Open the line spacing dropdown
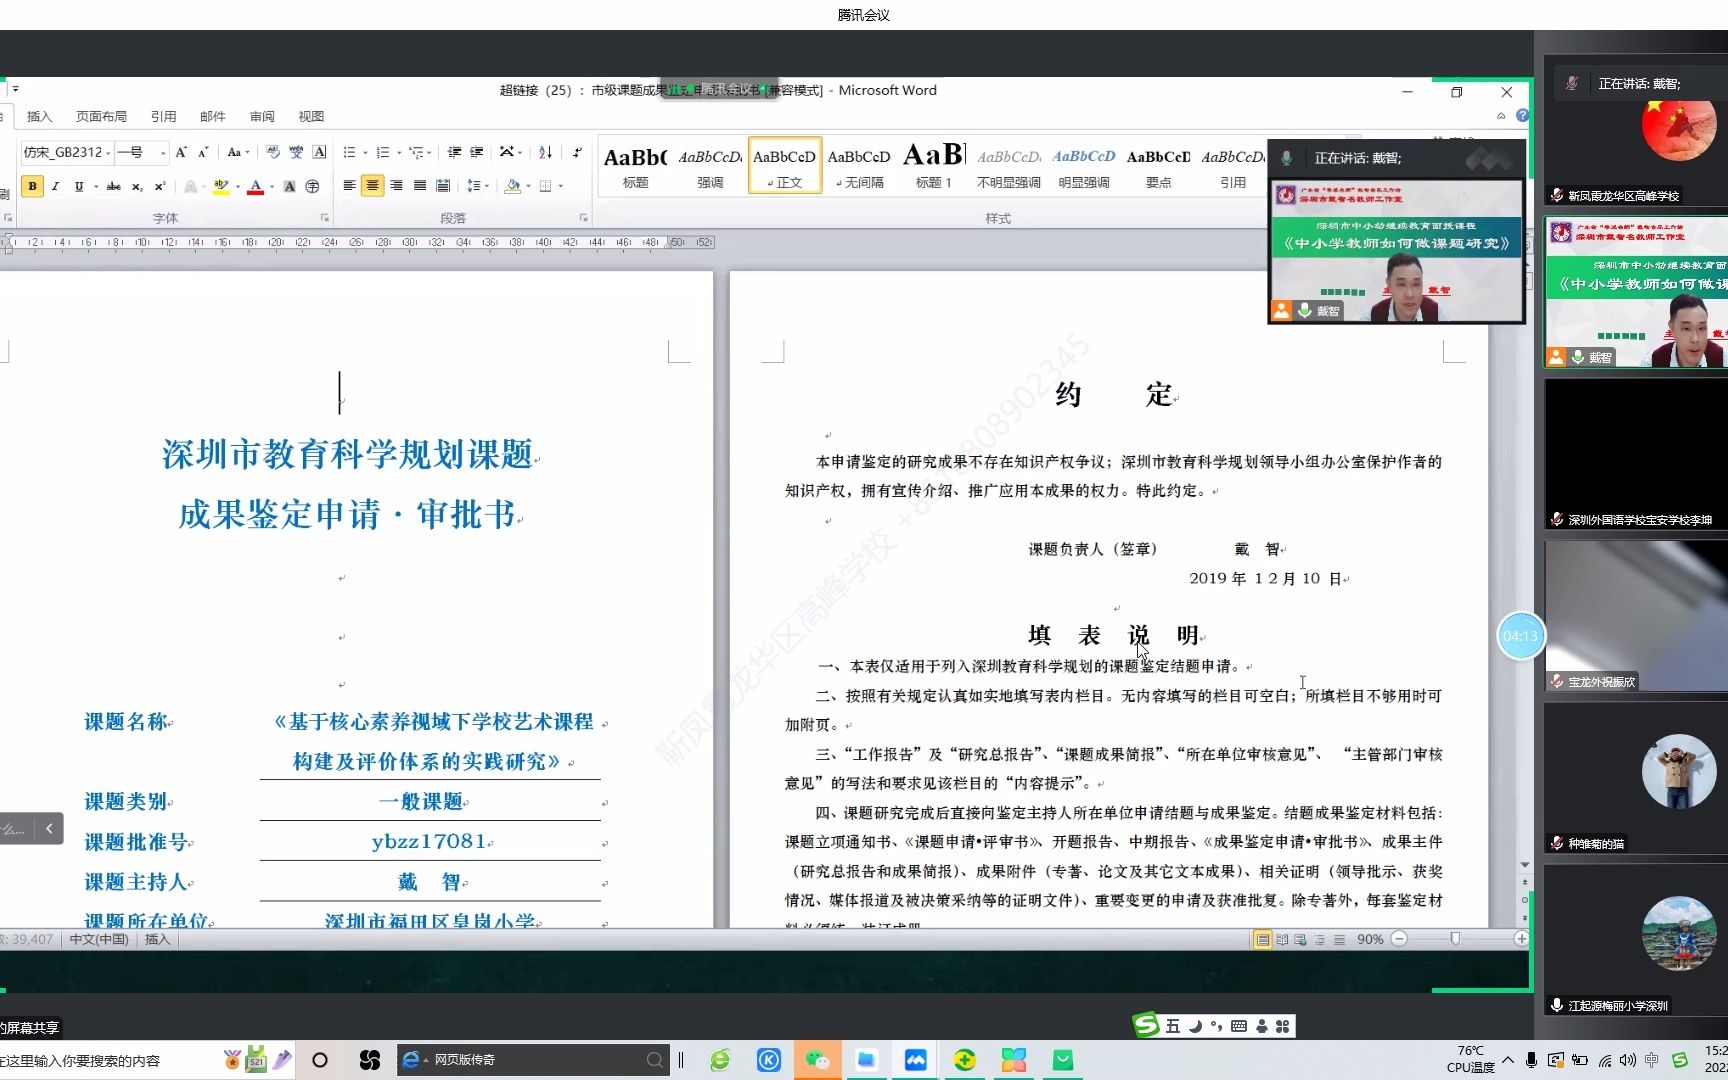Image resolution: width=1728 pixels, height=1080 pixels. [x=478, y=186]
